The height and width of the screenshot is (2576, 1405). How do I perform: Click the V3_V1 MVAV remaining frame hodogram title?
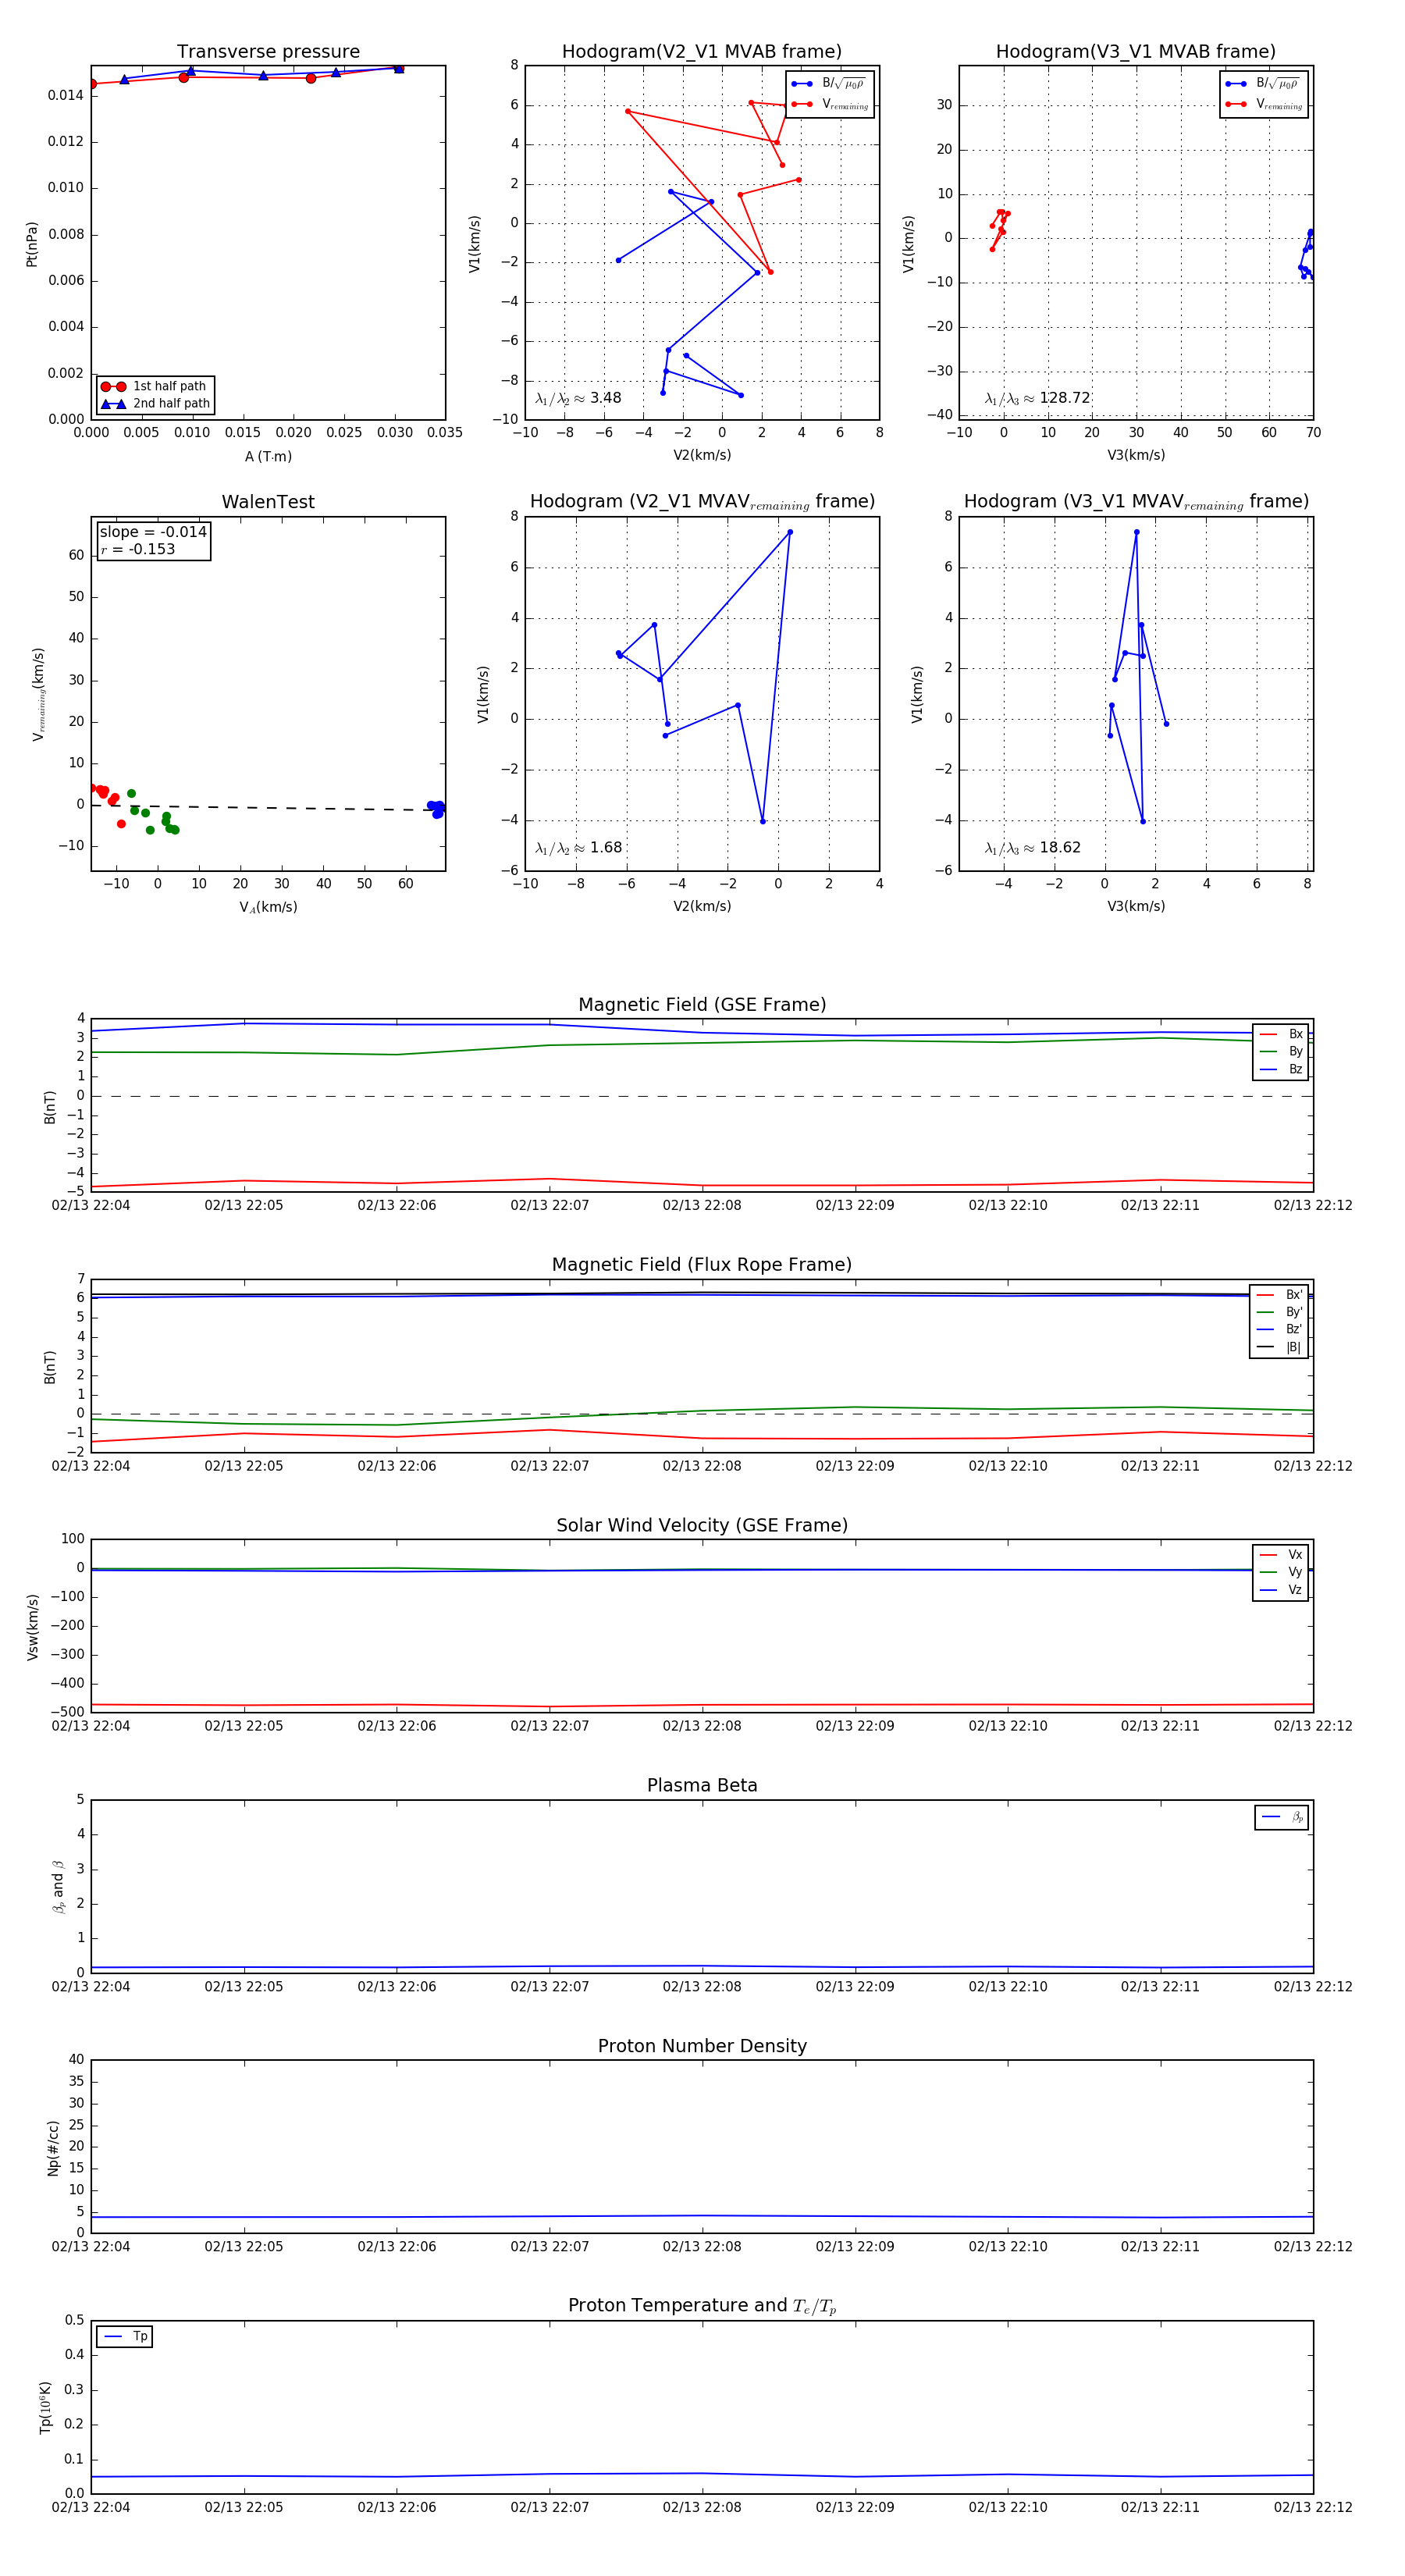[x=1136, y=502]
